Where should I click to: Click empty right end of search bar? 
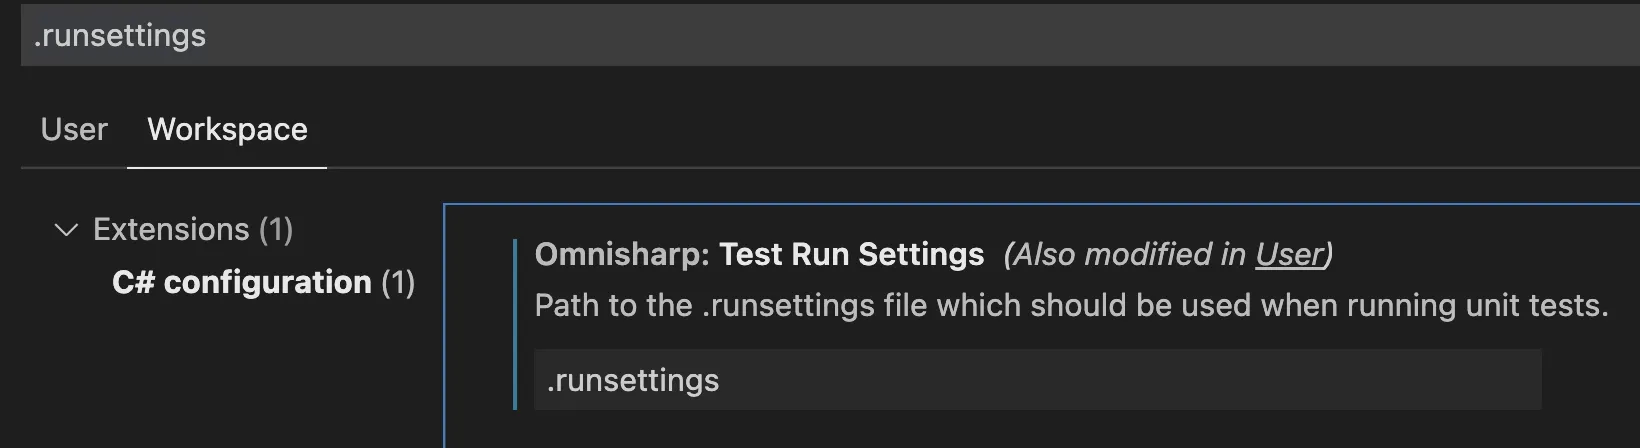pos(1500,36)
